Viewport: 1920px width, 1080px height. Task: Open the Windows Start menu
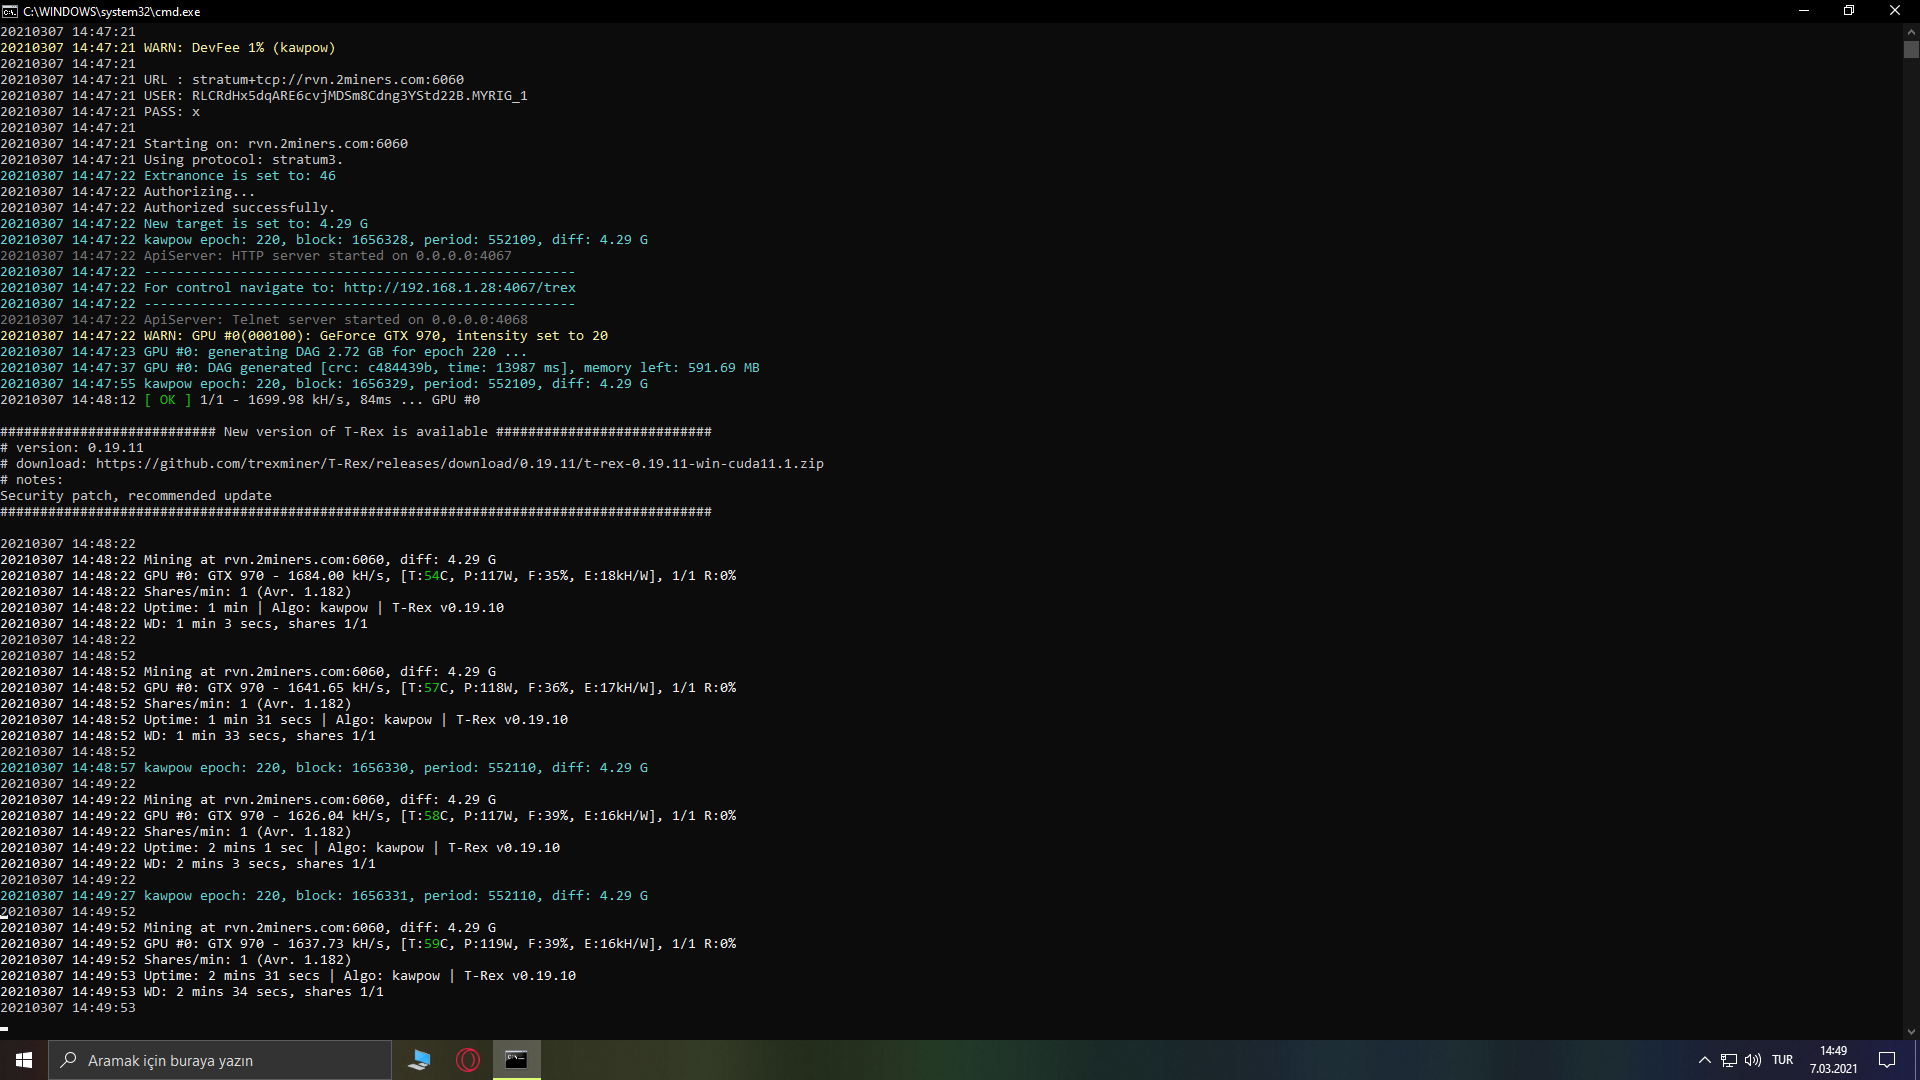click(24, 1060)
